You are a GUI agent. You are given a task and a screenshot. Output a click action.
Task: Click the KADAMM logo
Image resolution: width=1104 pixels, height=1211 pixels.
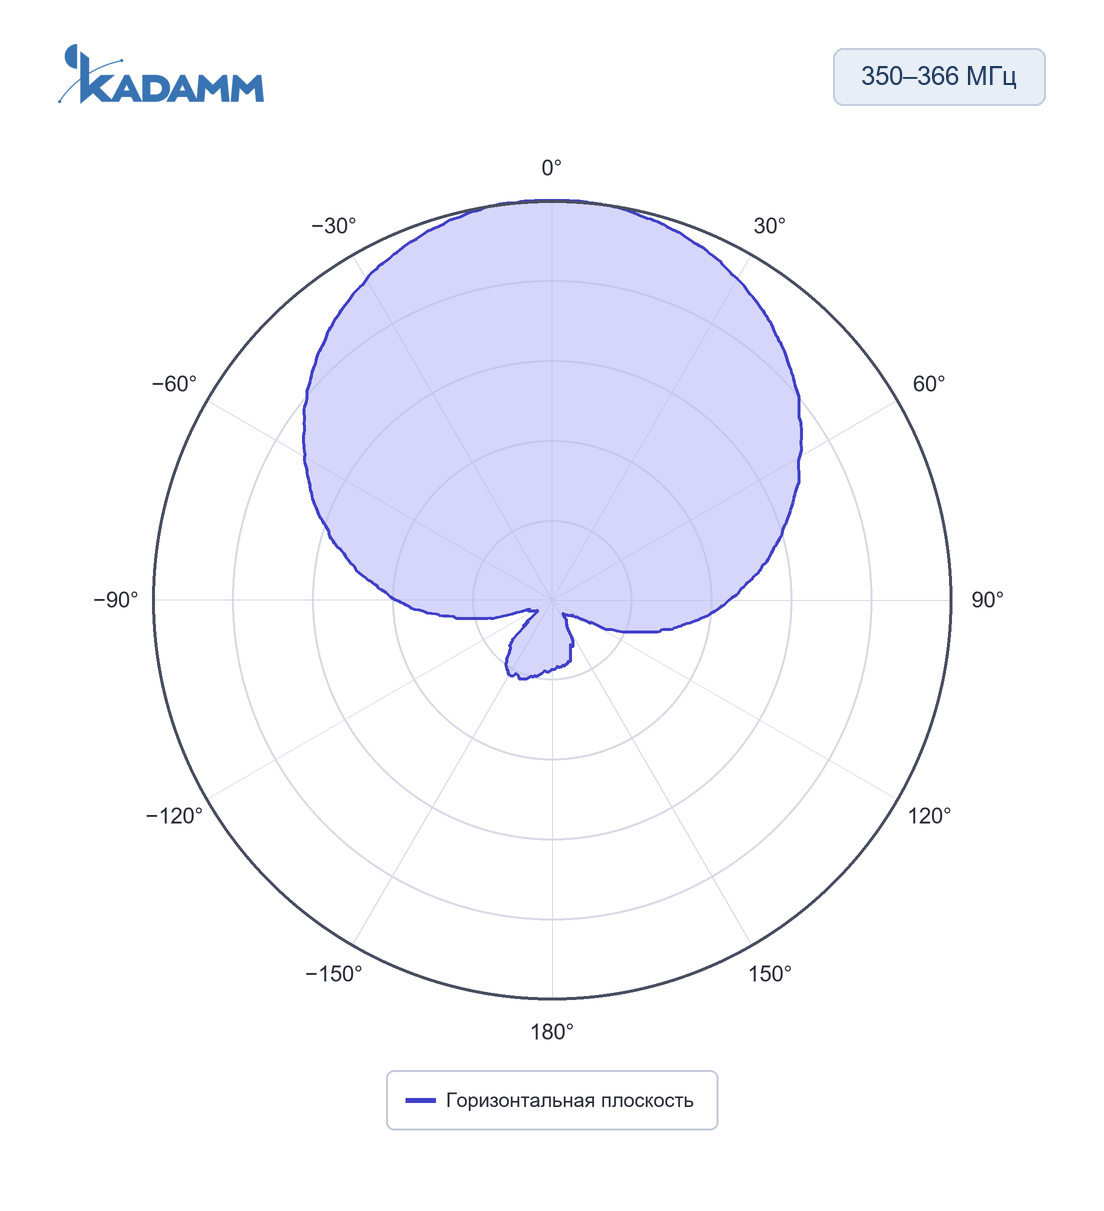point(161,74)
